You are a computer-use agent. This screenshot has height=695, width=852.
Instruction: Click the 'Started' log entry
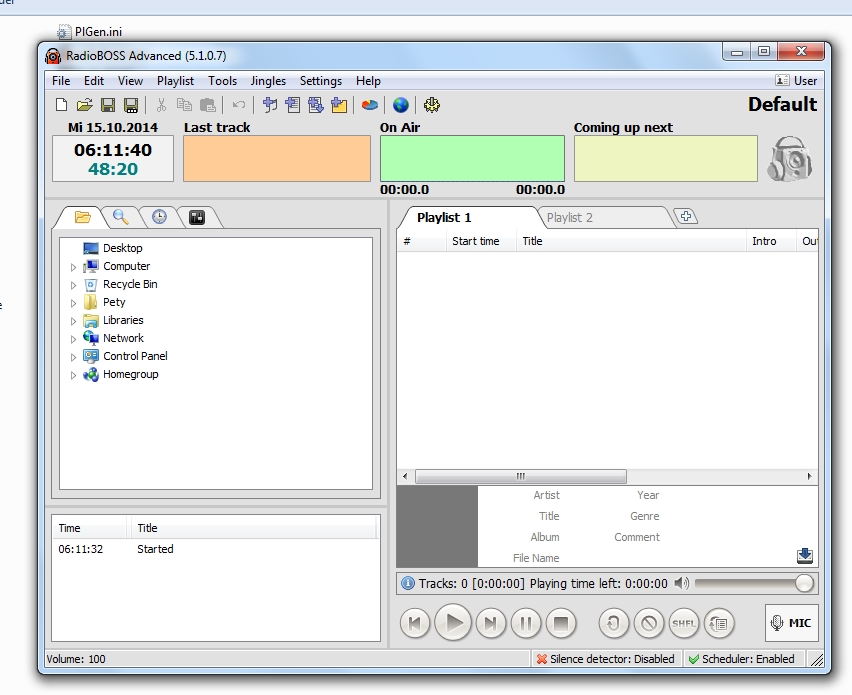click(155, 549)
